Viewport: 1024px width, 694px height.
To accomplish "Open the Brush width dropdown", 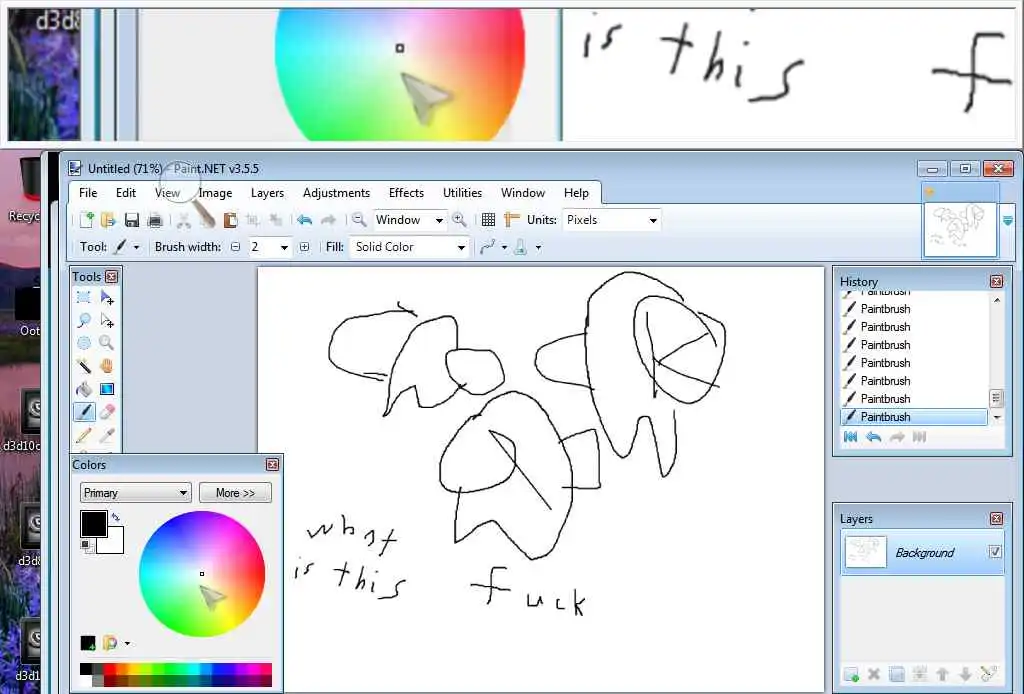I will [x=284, y=247].
